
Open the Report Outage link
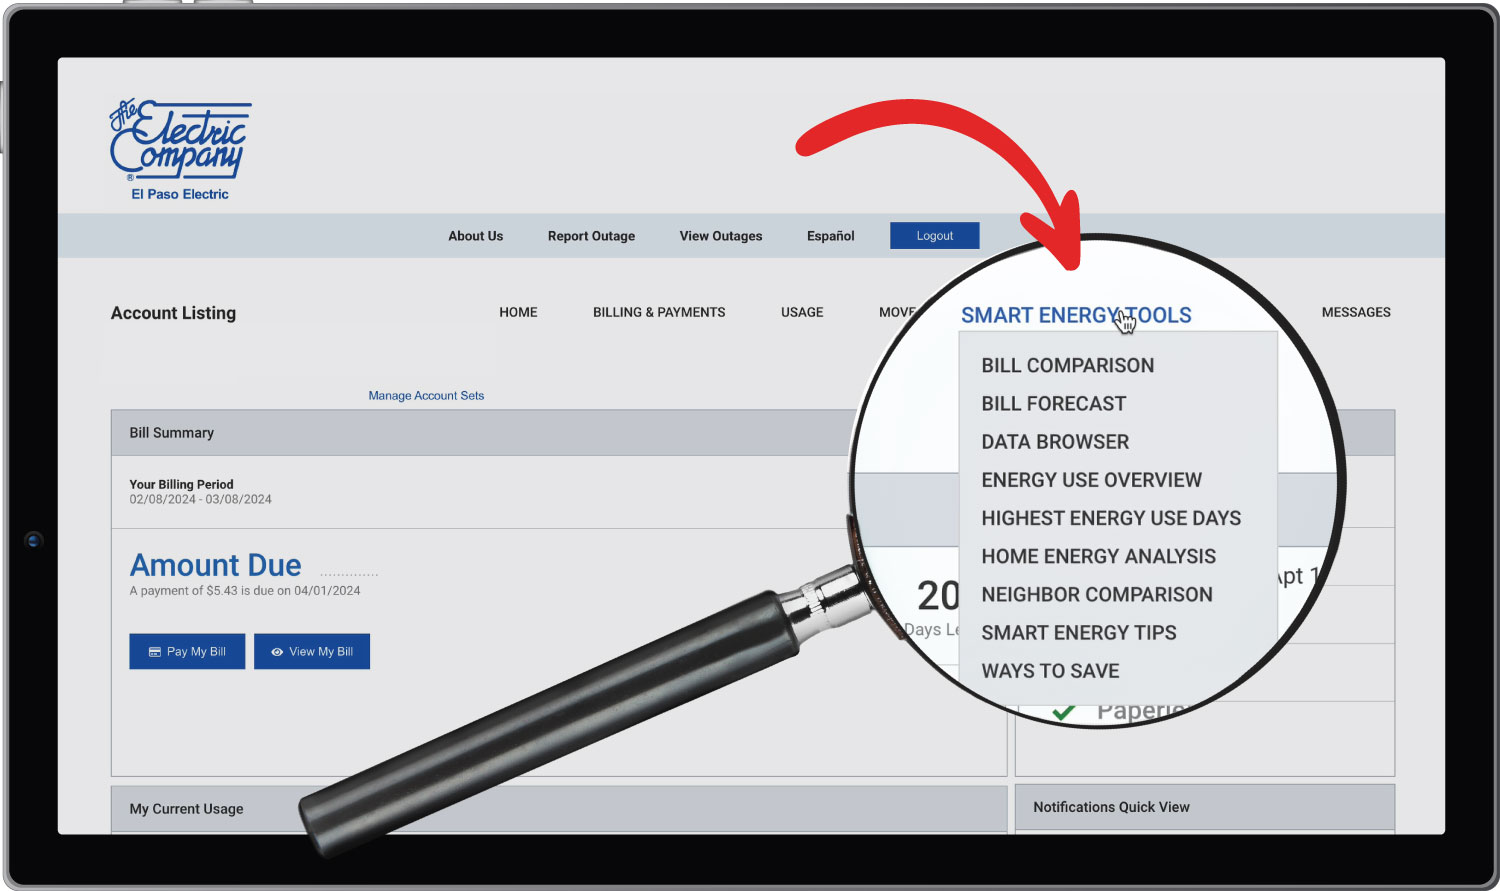click(591, 236)
